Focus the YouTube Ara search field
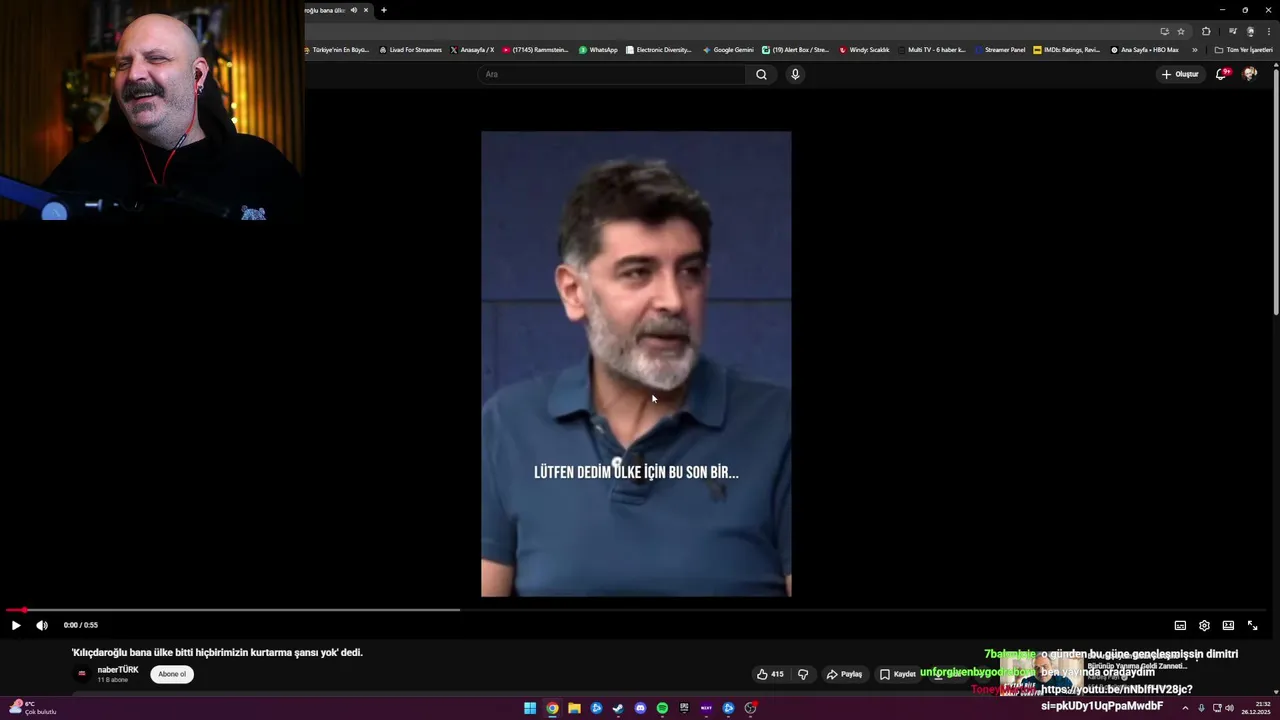The width and height of the screenshot is (1280, 720). point(612,74)
